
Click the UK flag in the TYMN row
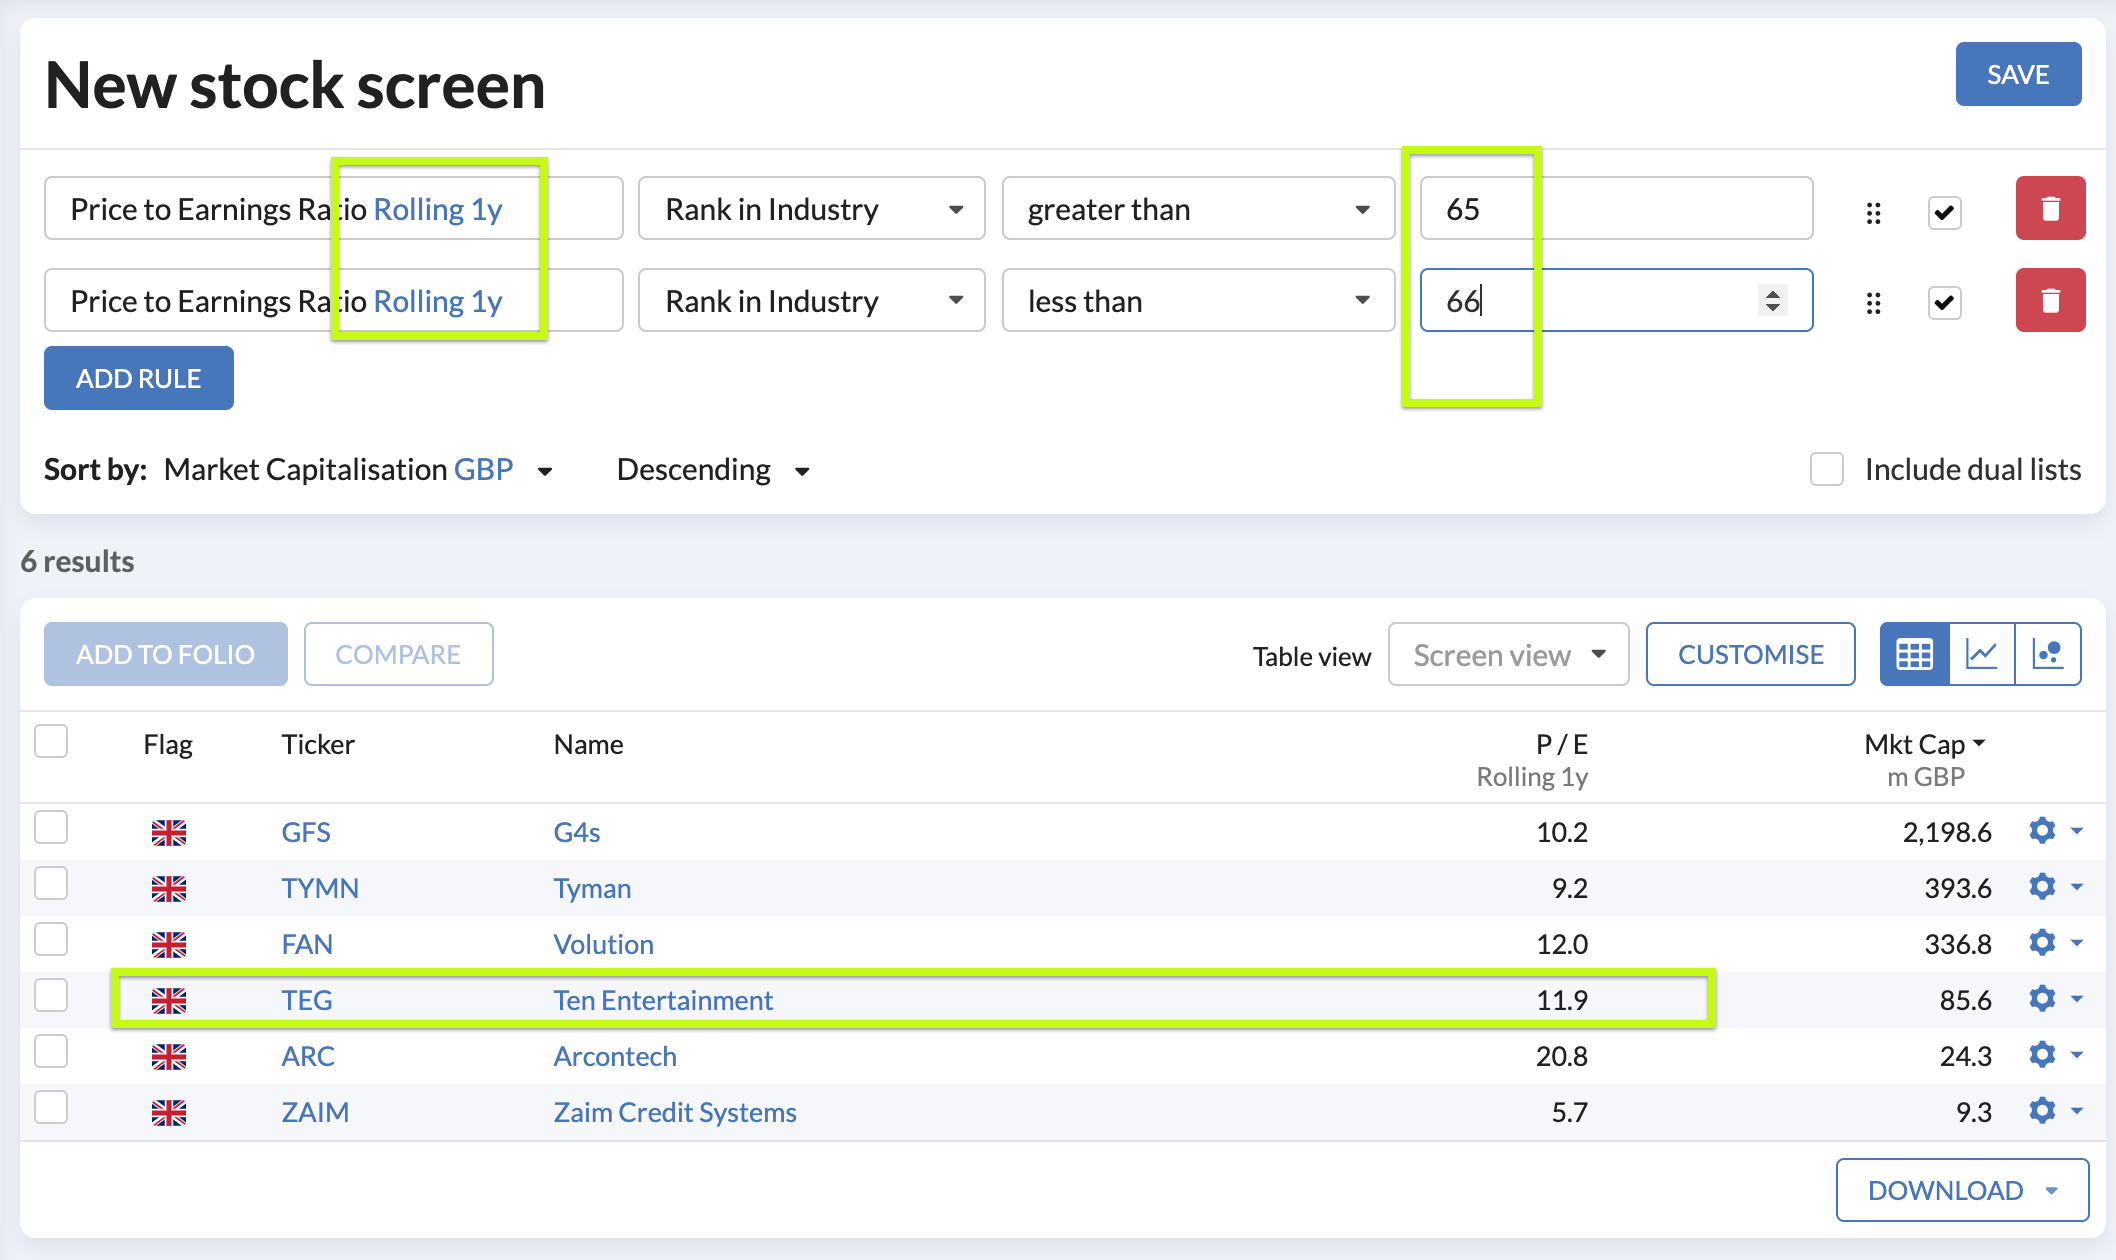[x=169, y=888]
